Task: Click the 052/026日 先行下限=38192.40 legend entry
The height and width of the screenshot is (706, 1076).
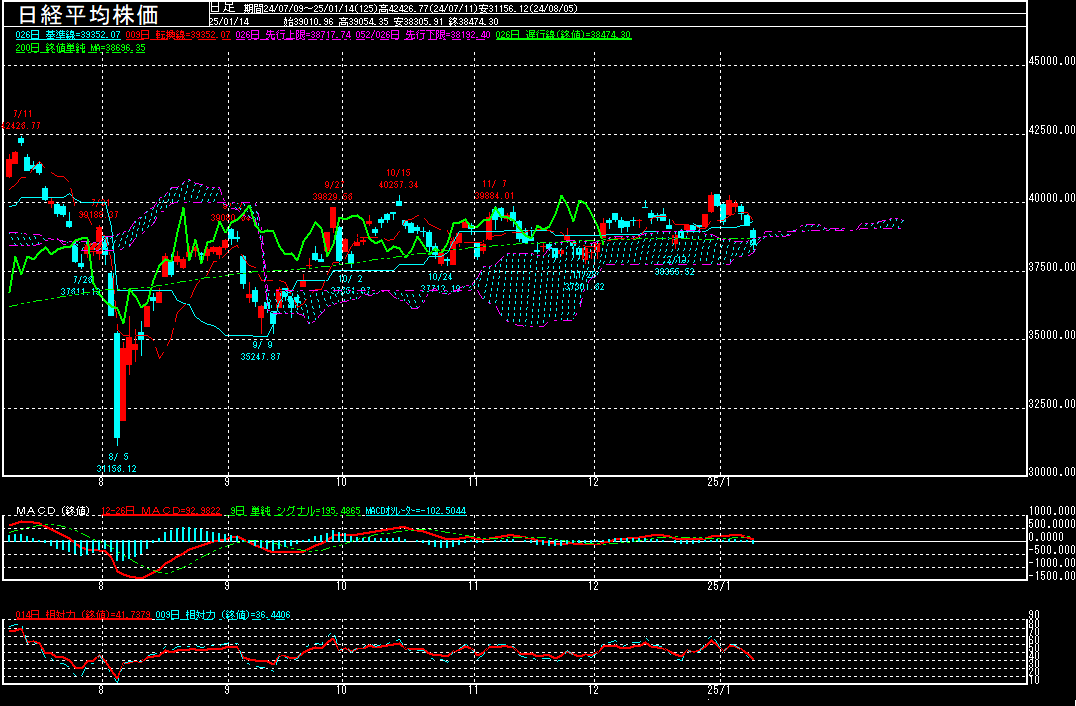Action: (423, 35)
